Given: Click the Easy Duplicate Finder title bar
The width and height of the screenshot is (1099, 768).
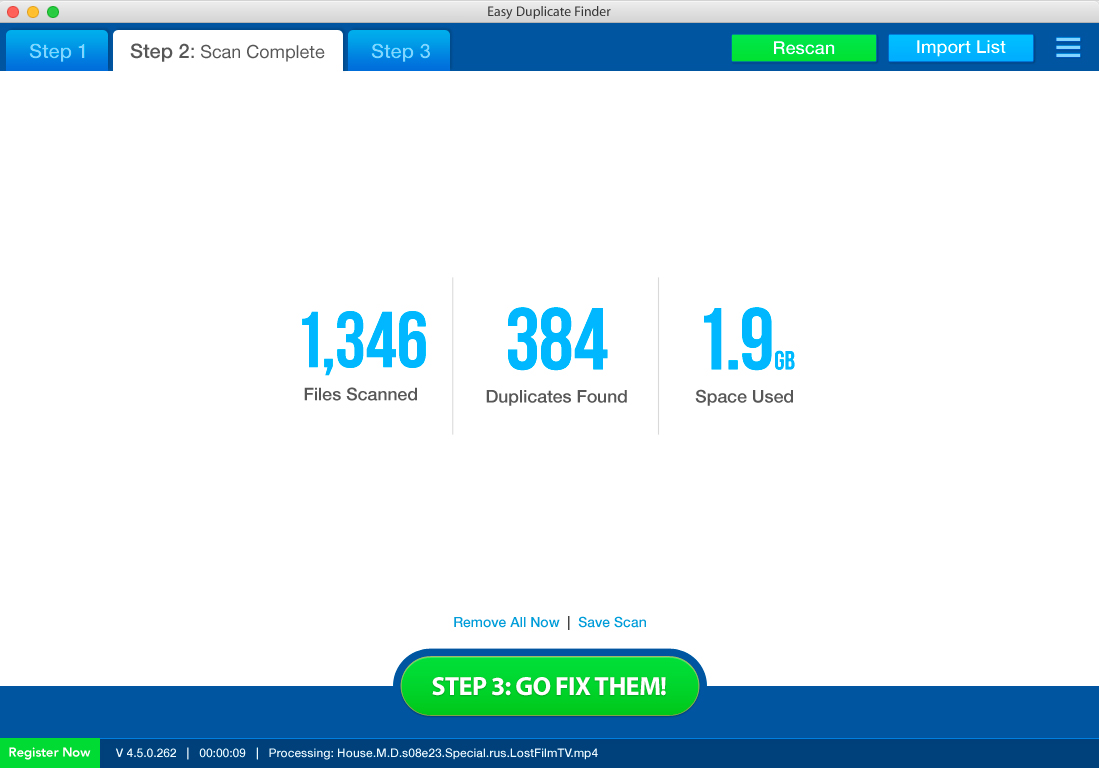Looking at the screenshot, I should click(549, 12).
